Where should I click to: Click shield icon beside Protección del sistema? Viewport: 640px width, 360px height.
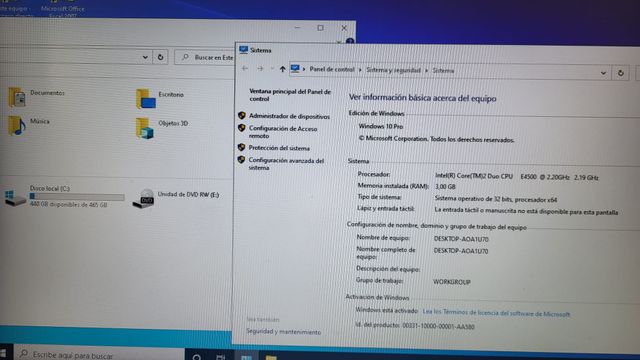tap(241, 147)
